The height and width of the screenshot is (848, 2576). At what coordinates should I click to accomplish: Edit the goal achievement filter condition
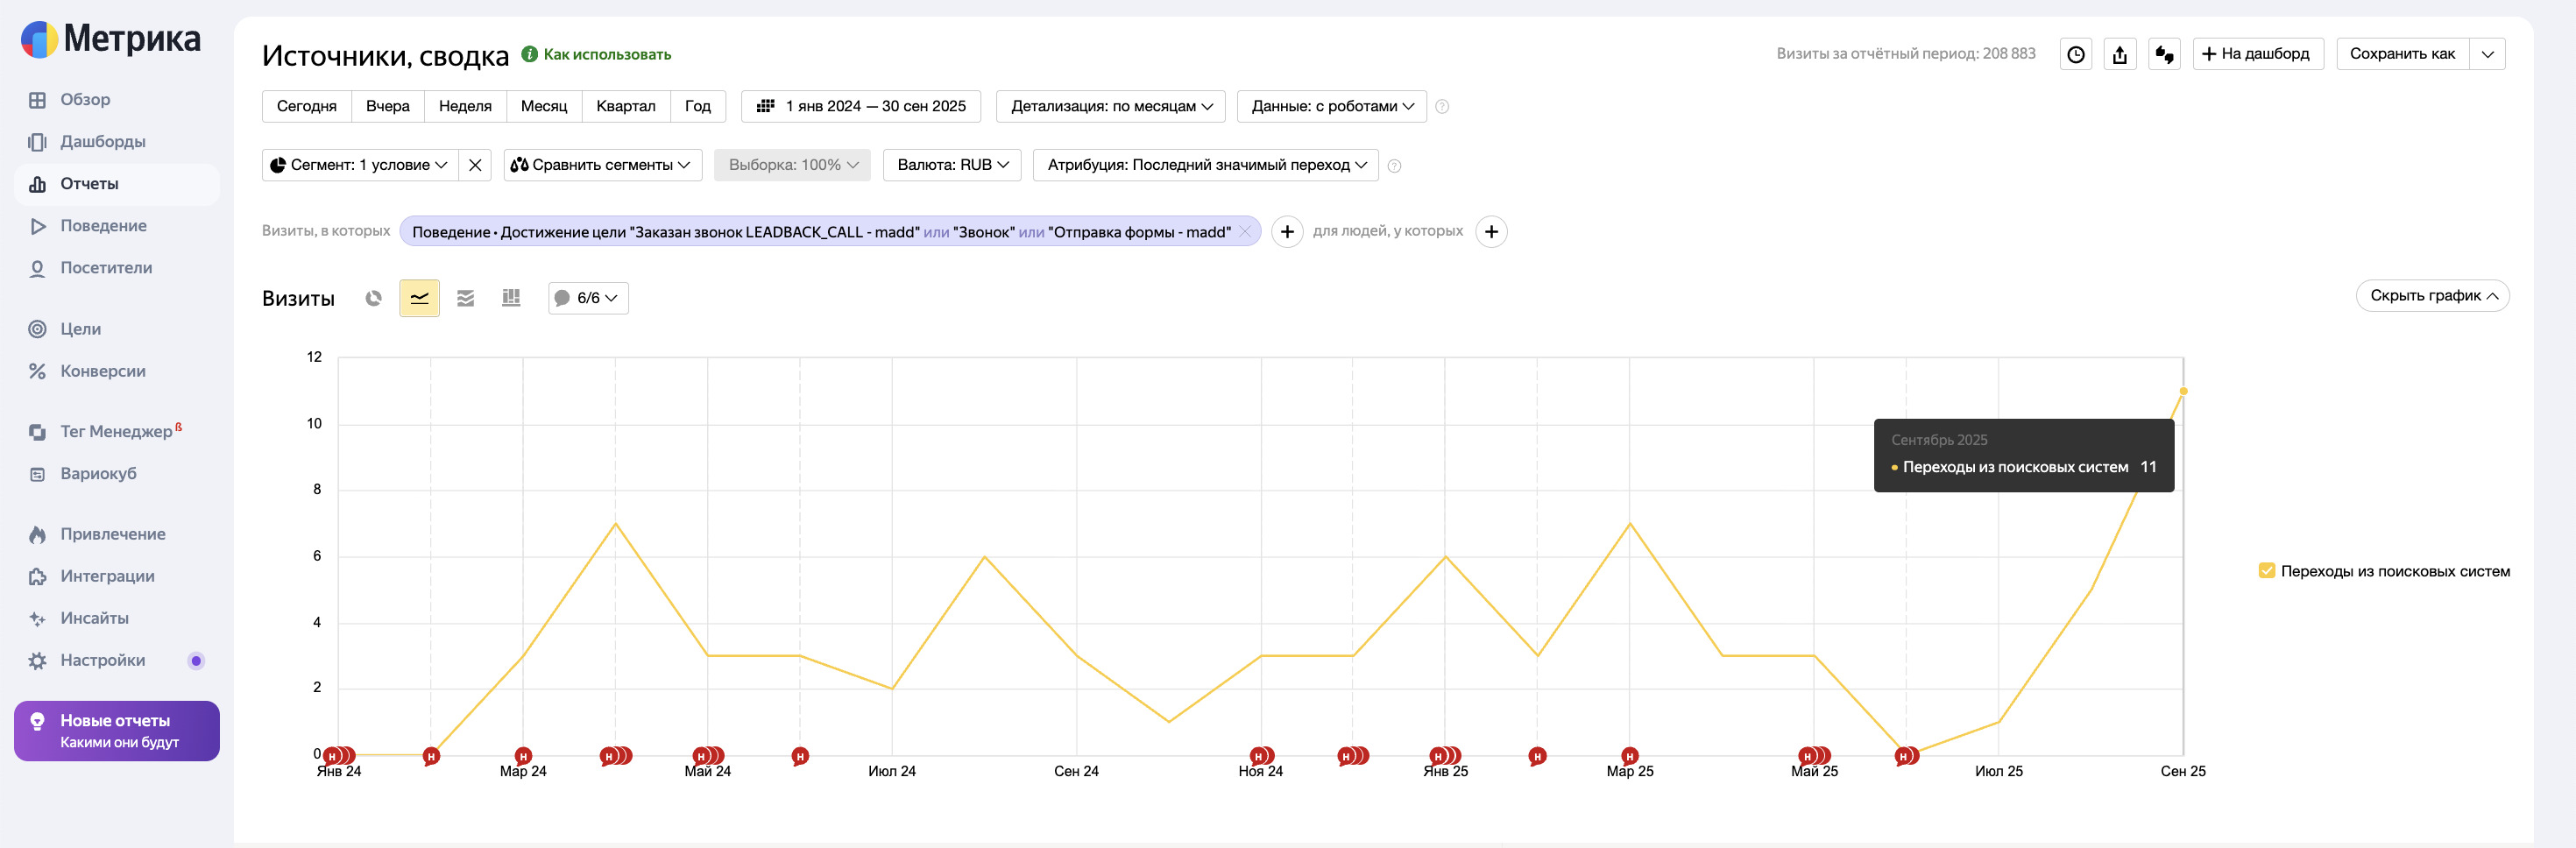[x=821, y=232]
